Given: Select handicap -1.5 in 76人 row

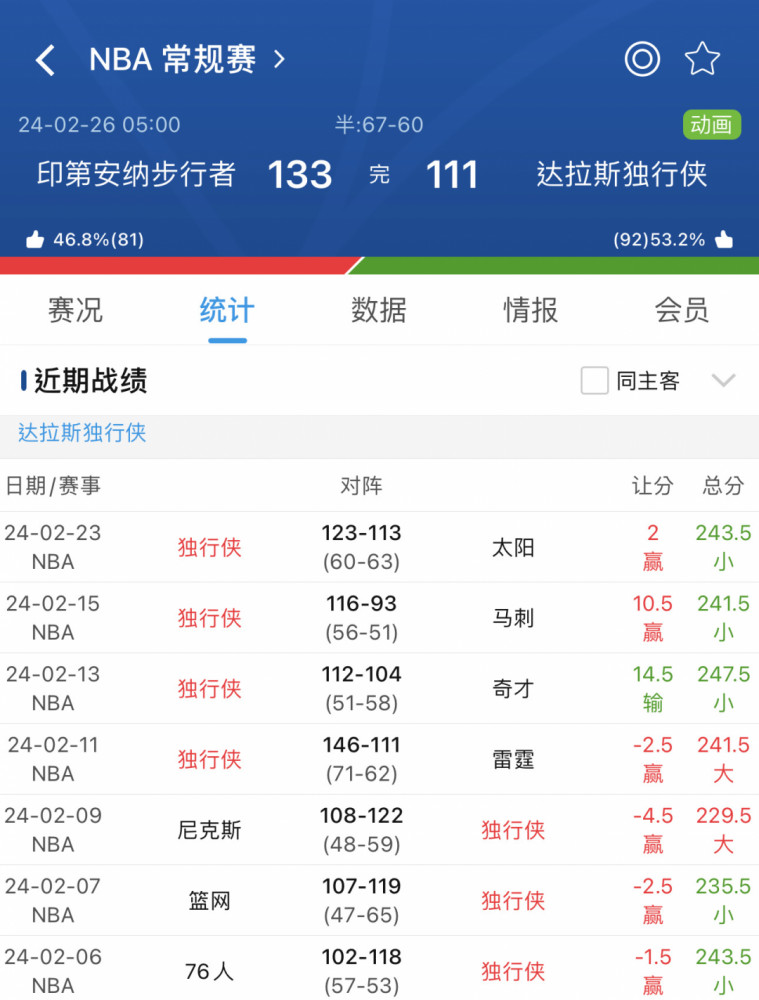Looking at the screenshot, I should [x=652, y=957].
